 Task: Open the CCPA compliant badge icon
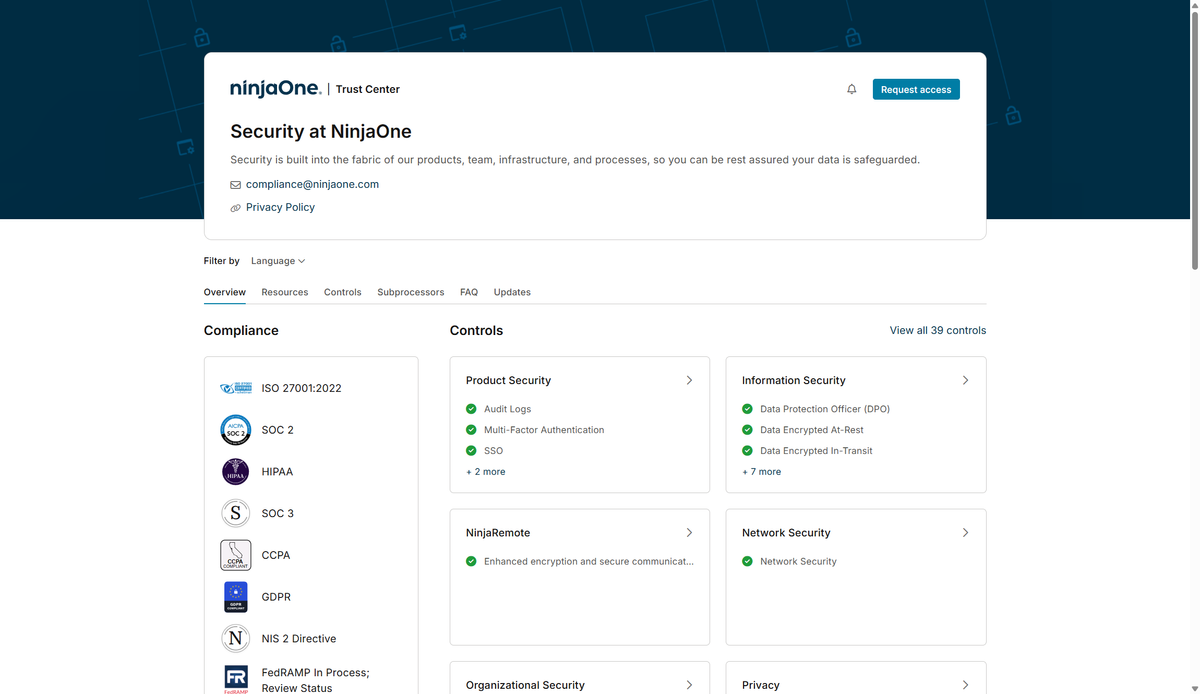pos(236,555)
